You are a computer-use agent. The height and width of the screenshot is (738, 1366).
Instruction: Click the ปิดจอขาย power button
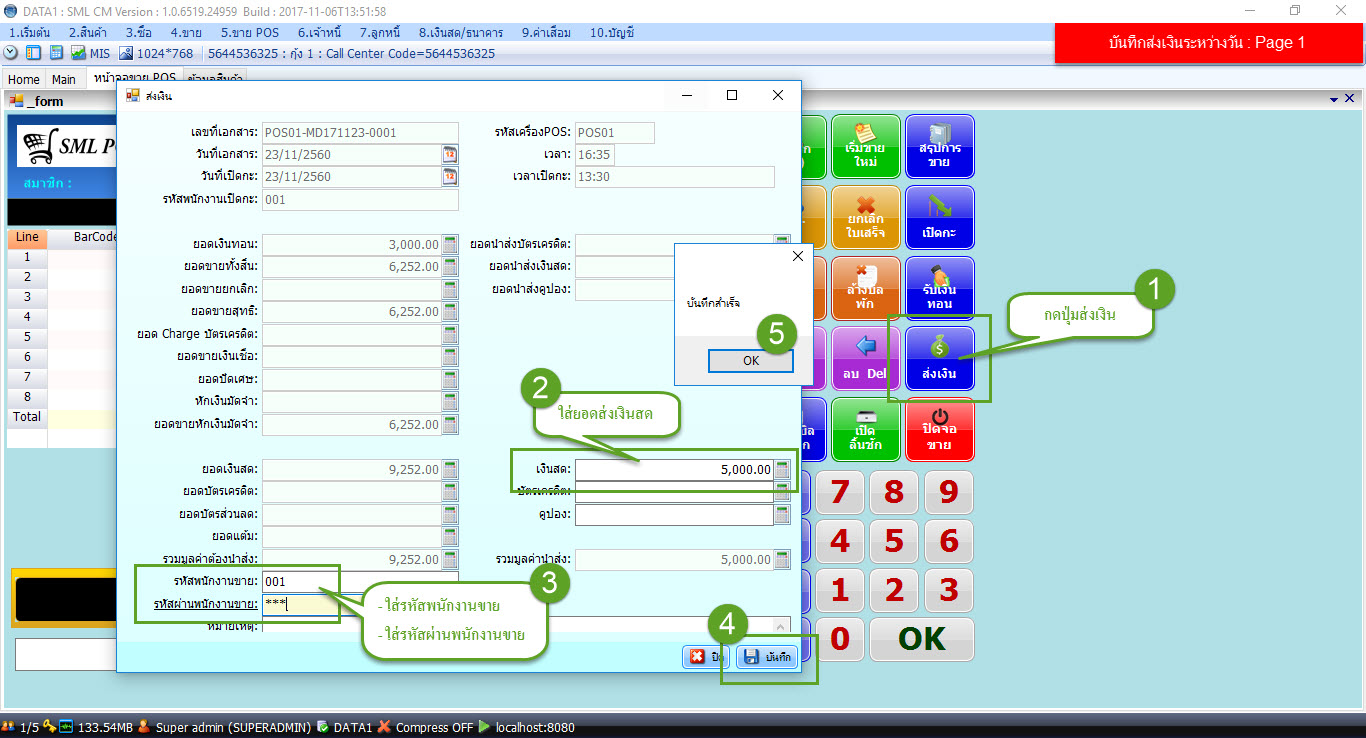coord(939,430)
